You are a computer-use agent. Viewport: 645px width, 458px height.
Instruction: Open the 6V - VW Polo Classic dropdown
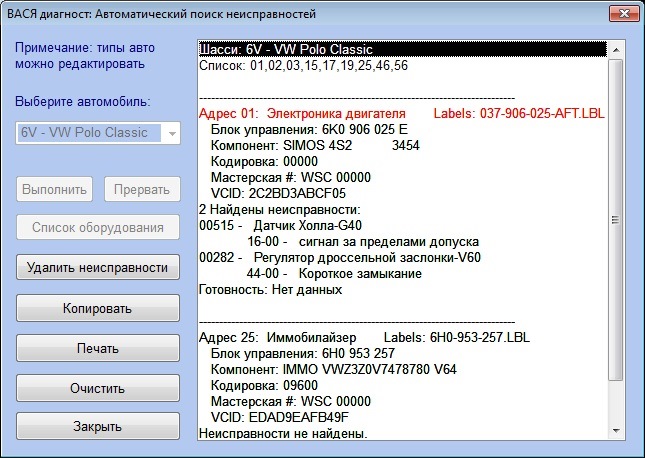coord(98,133)
